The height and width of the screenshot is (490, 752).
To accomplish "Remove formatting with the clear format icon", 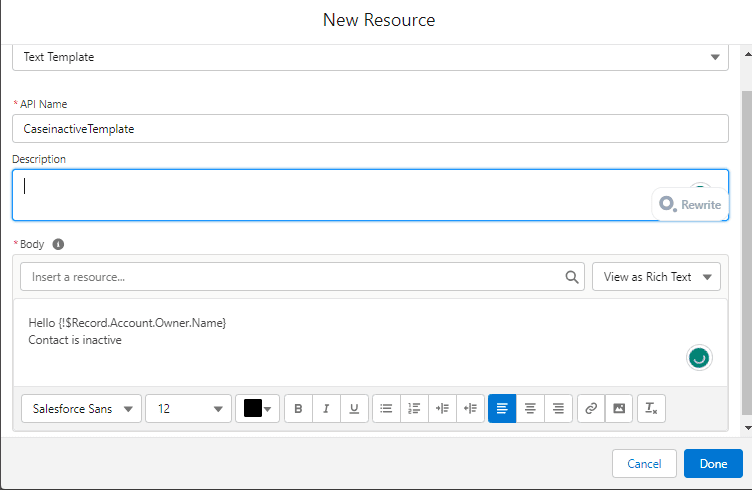I will click(x=651, y=408).
